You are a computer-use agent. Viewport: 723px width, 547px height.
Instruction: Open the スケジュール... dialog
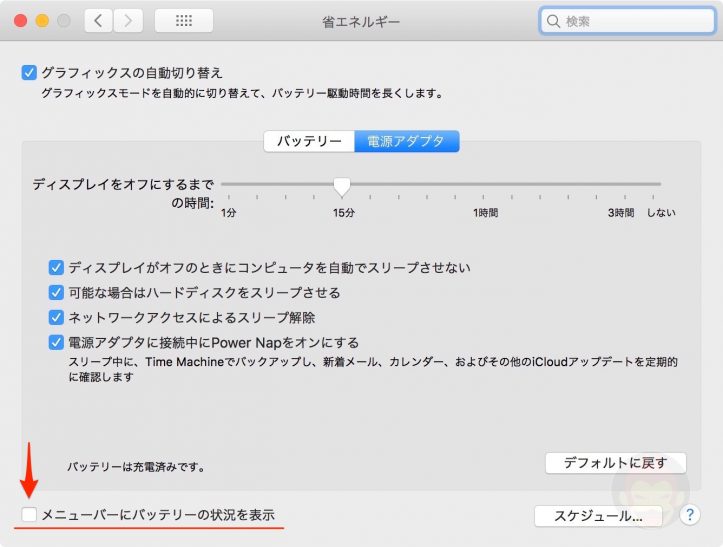pos(598,516)
